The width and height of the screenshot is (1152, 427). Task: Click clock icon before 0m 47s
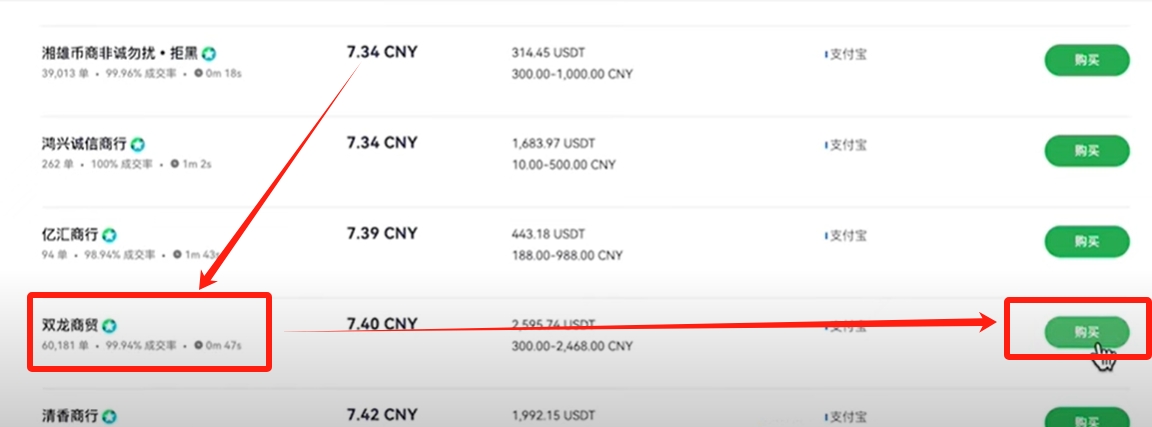point(198,345)
